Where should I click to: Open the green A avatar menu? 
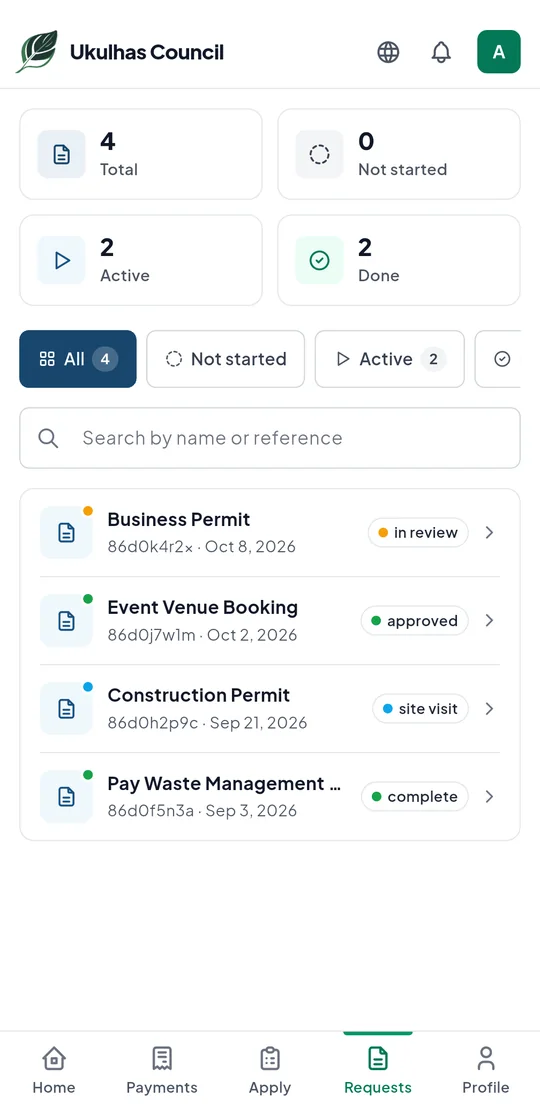coord(499,52)
